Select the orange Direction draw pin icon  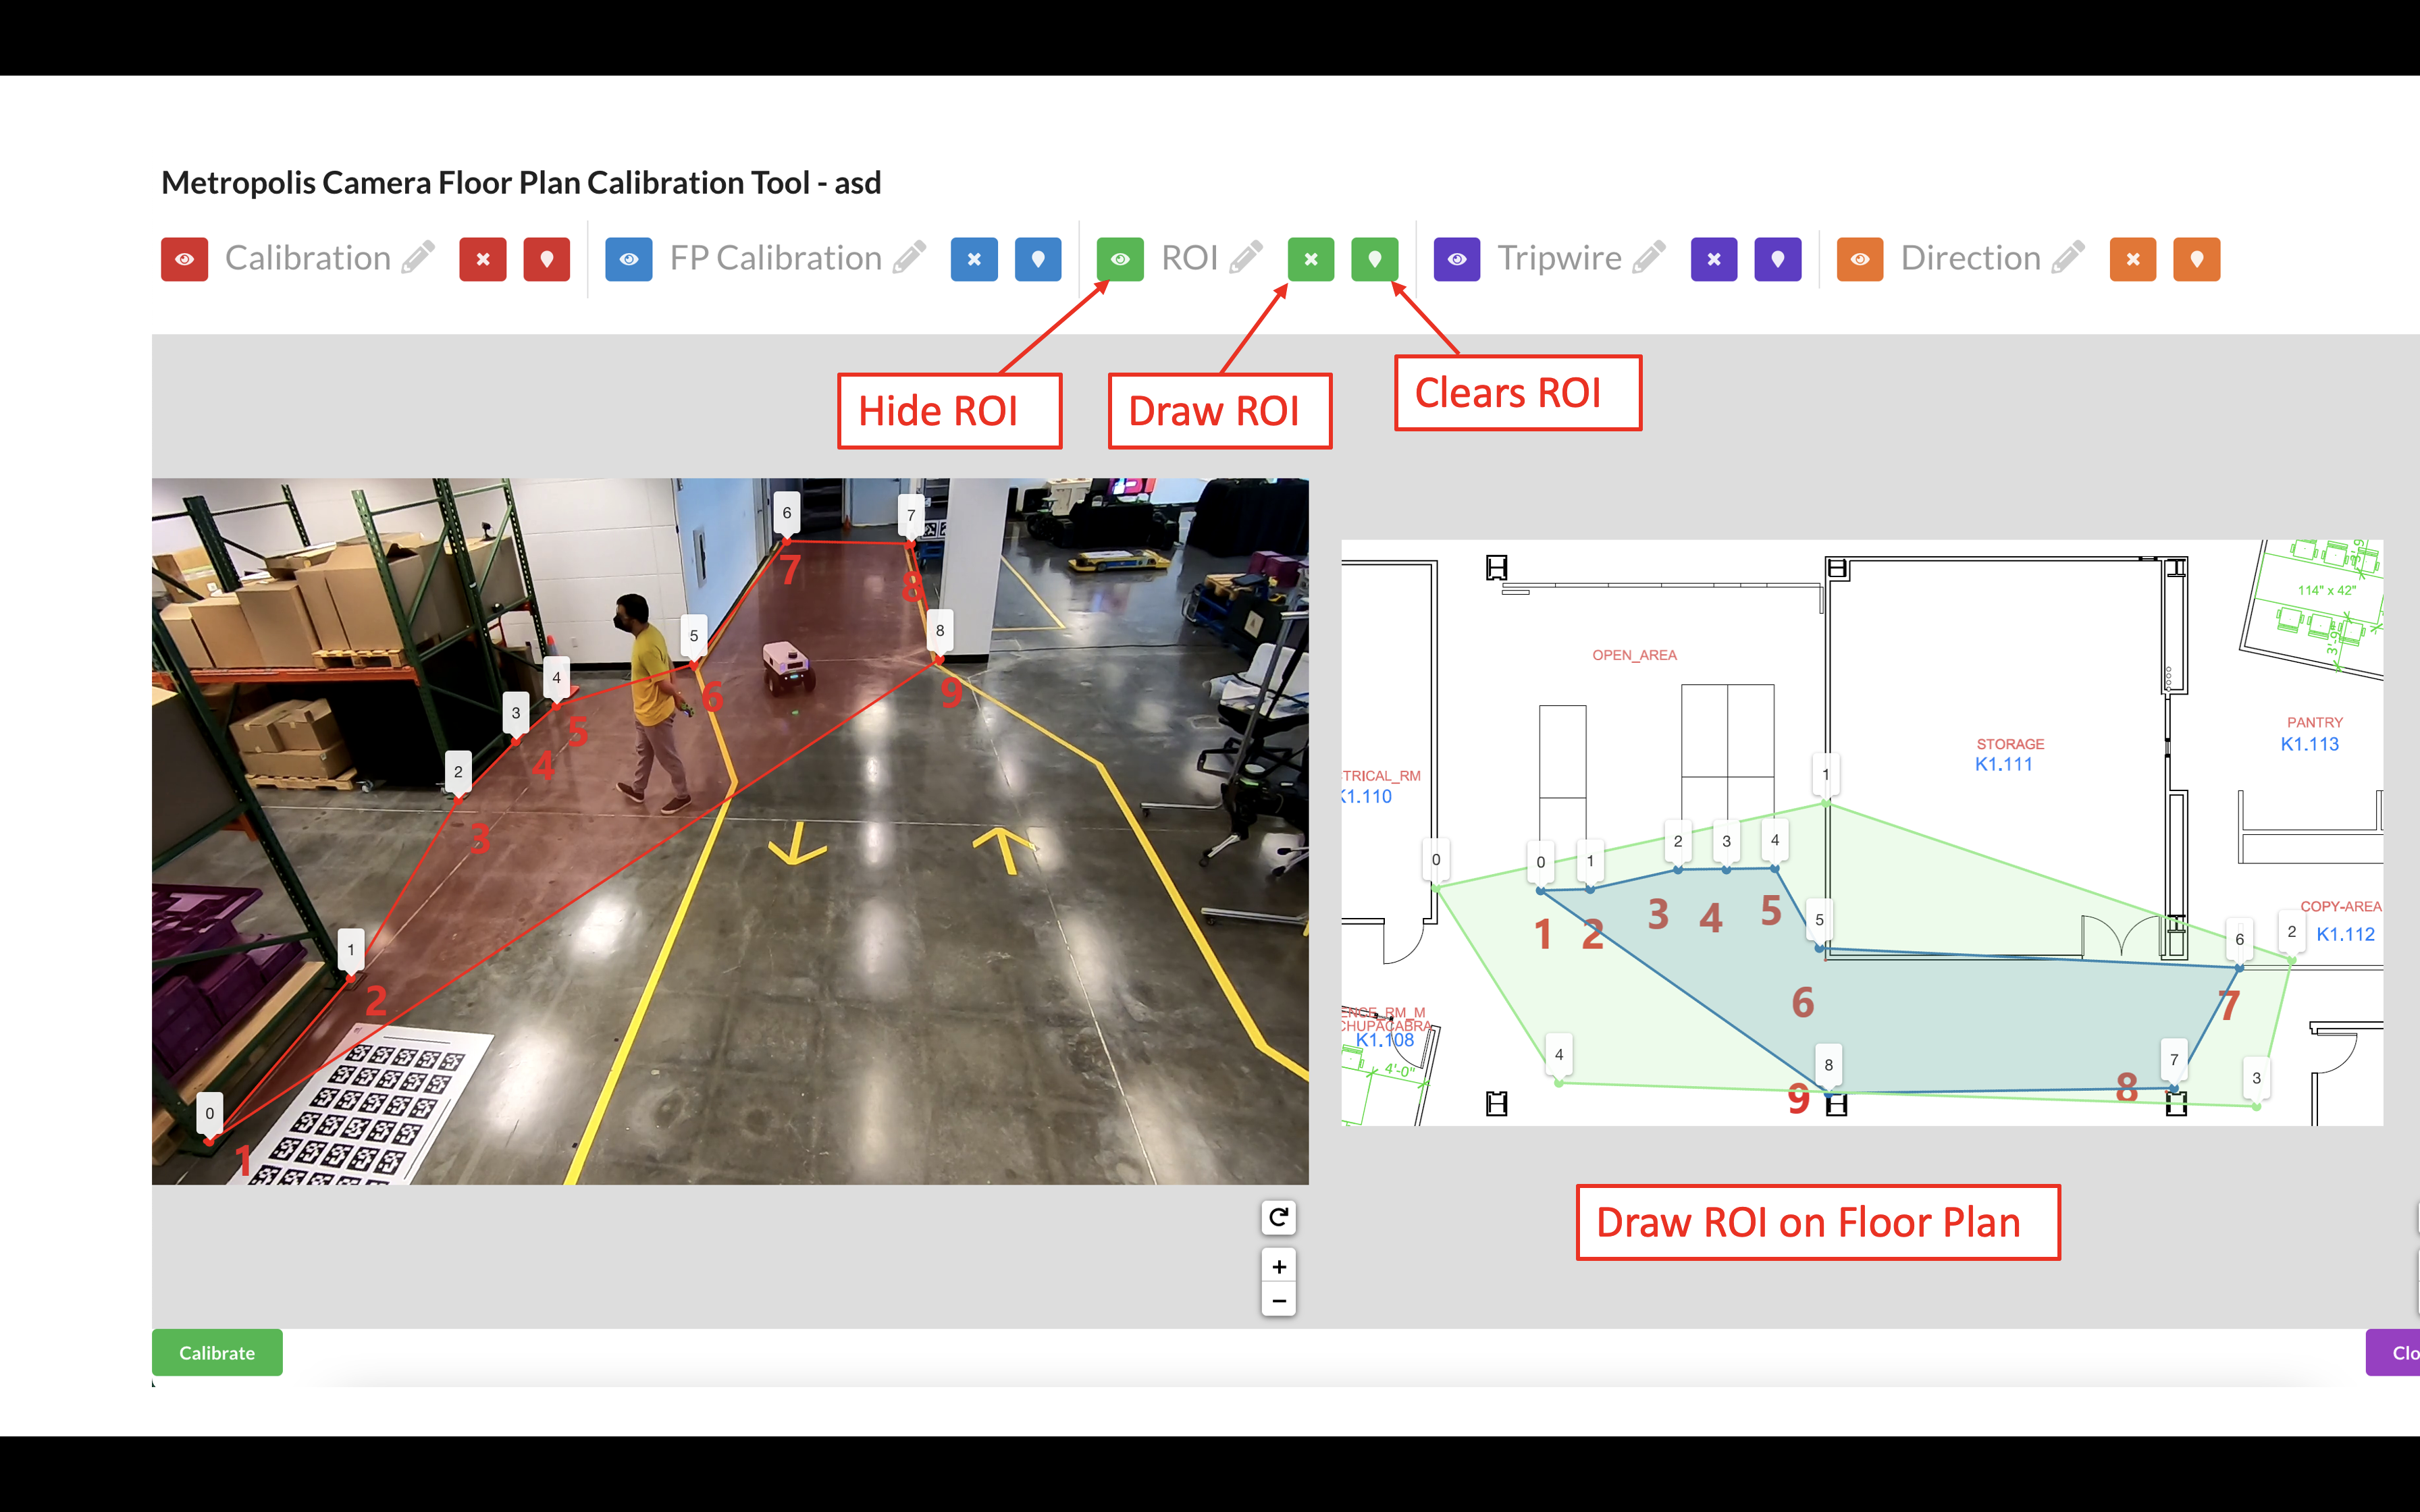pyautogui.click(x=2197, y=259)
